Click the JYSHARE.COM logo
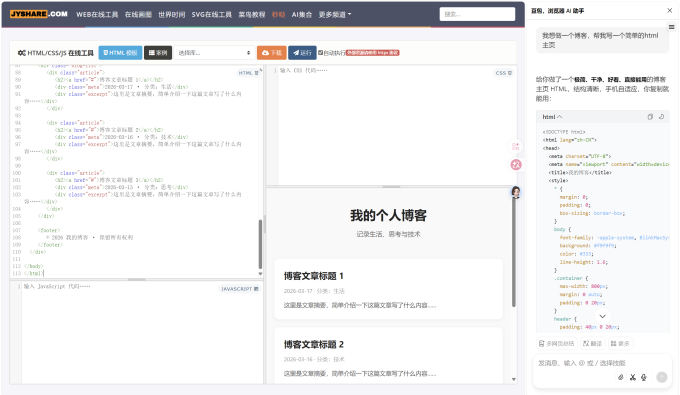Viewport: 680px width, 395px height. pyautogui.click(x=39, y=14)
